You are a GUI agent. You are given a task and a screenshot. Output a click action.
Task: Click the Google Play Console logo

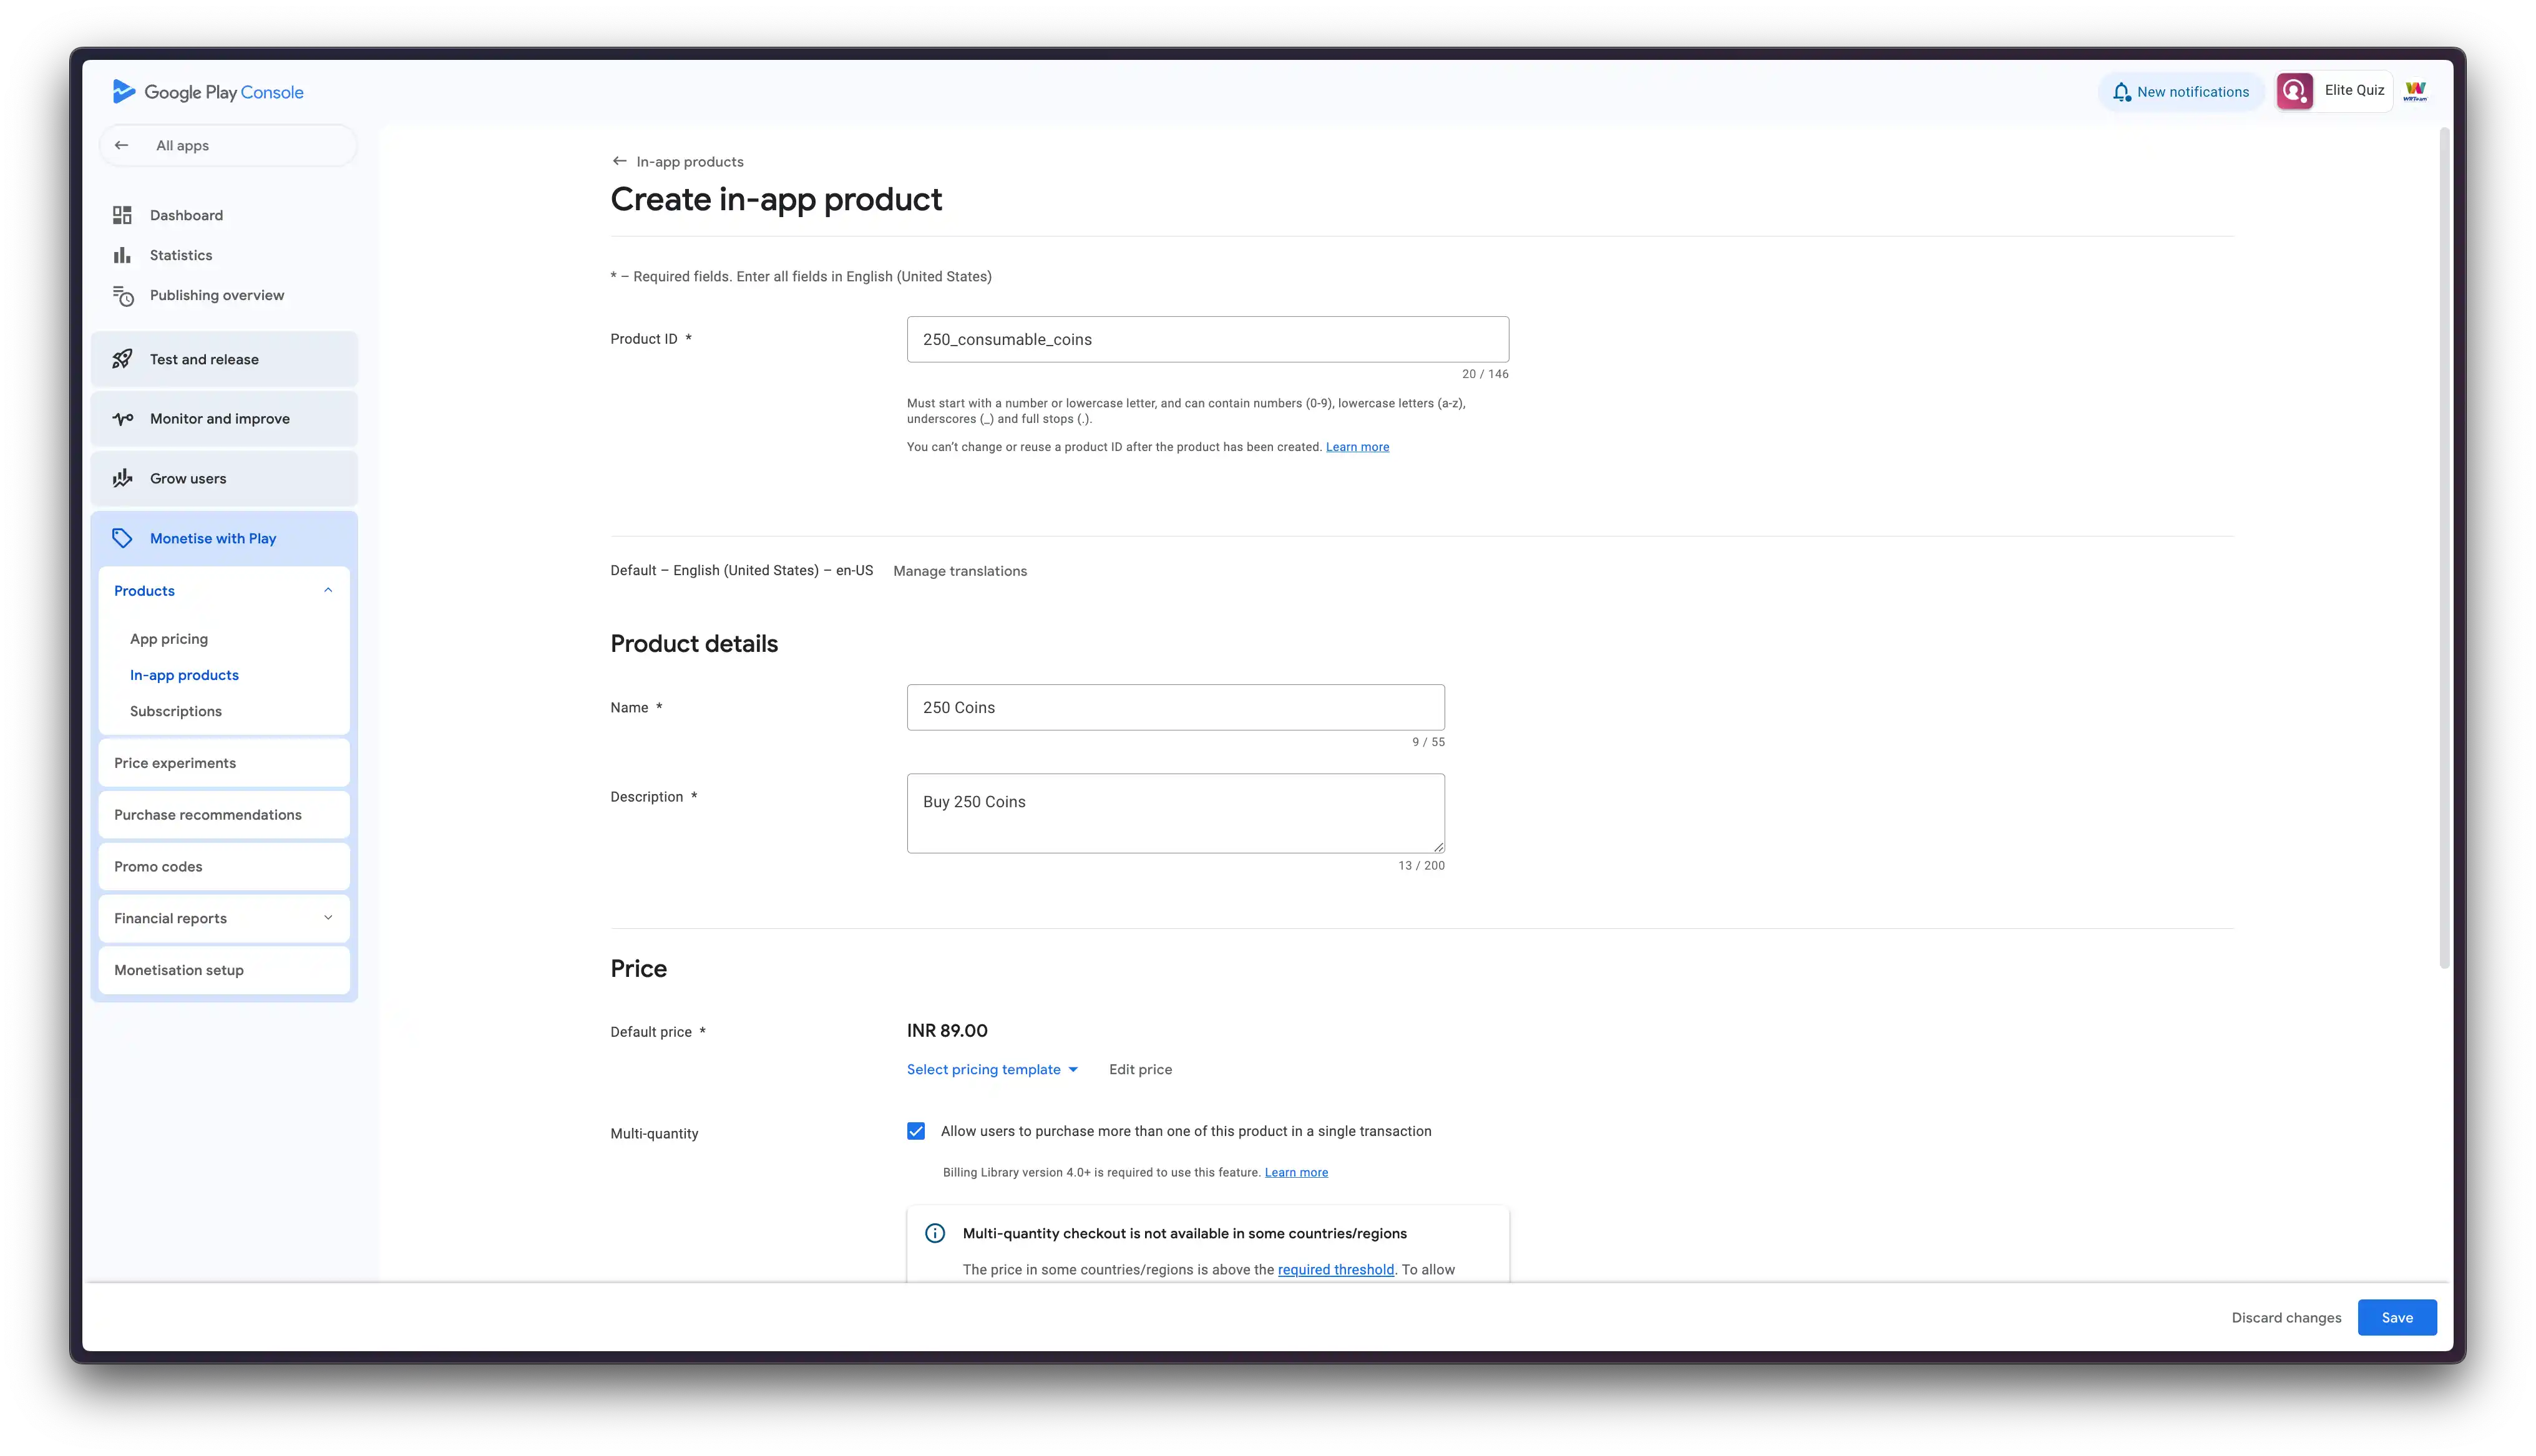click(x=208, y=92)
